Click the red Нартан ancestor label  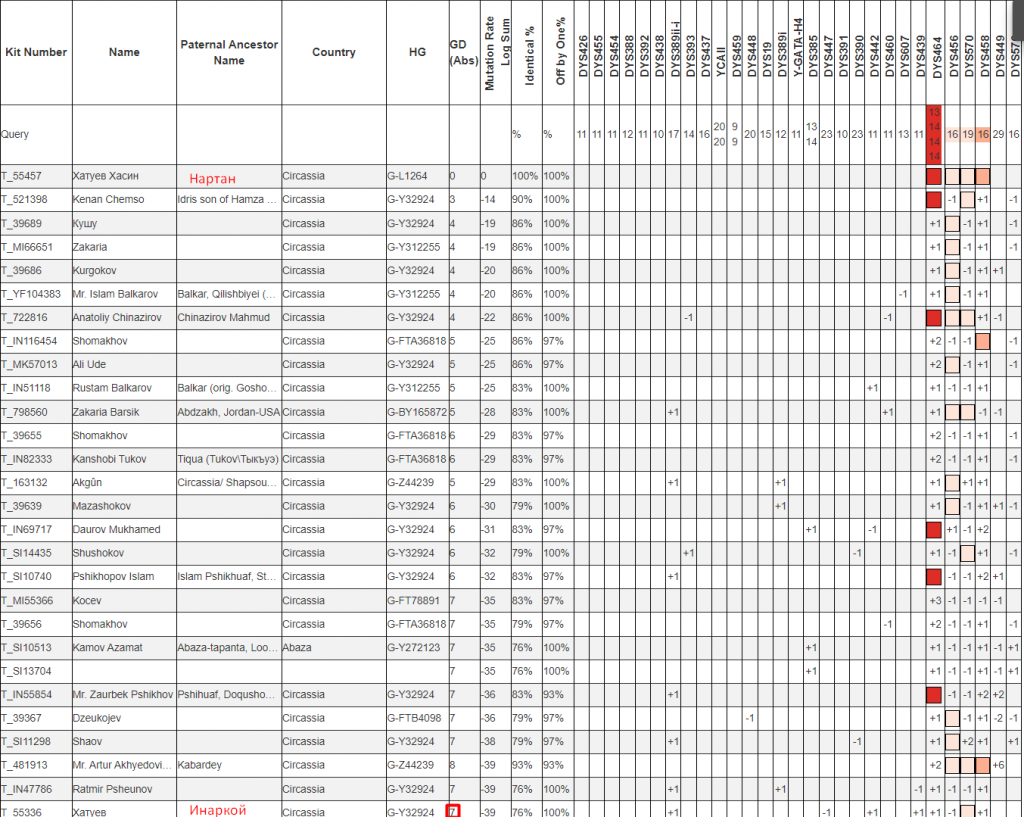click(213, 178)
